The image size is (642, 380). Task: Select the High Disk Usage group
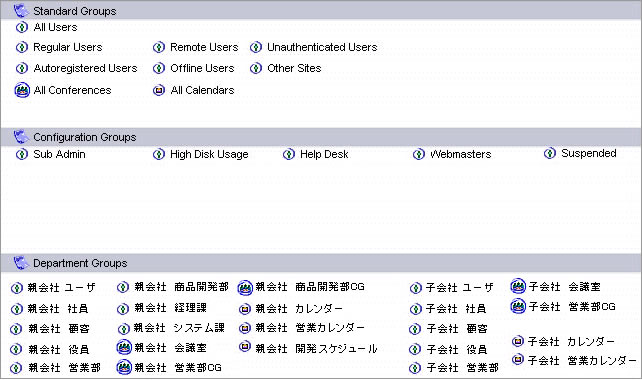tap(209, 154)
